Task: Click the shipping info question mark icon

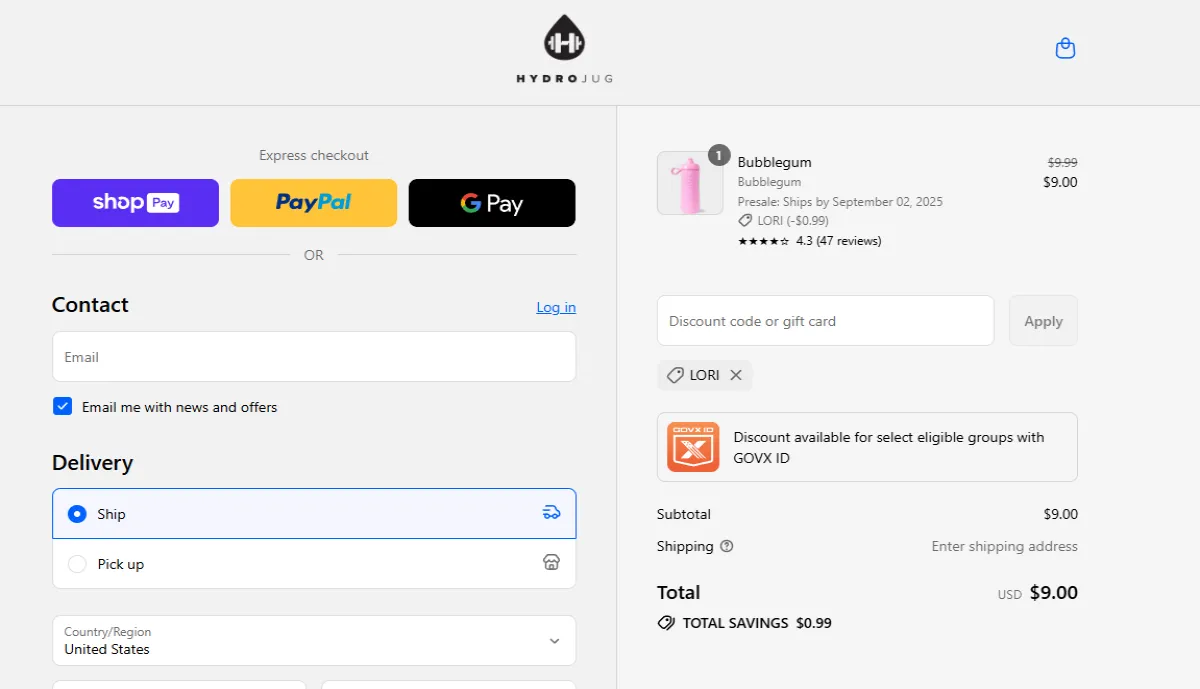Action: click(x=727, y=546)
